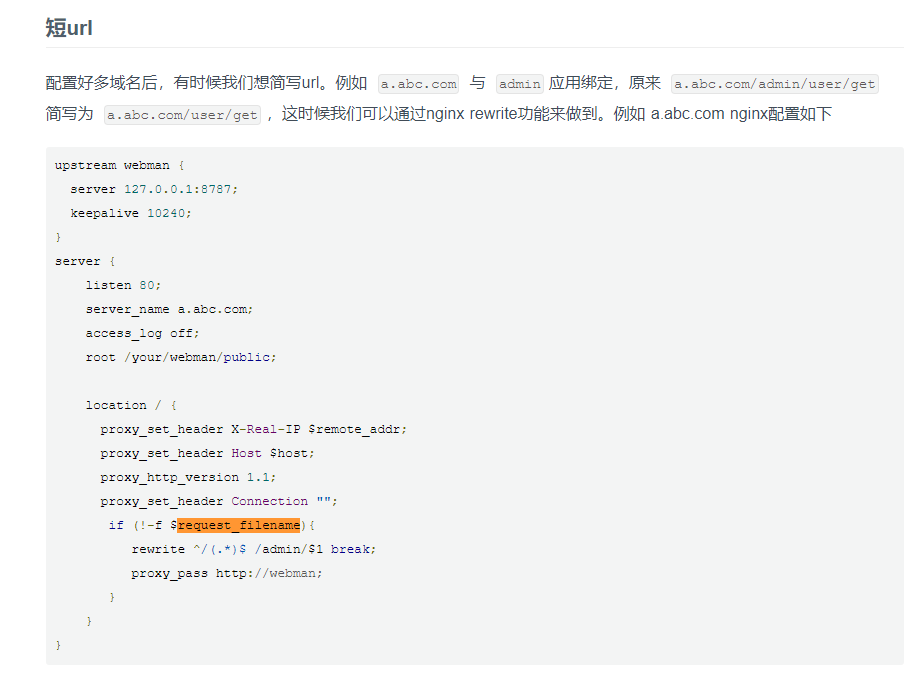Click proxy_pass http://webman; line
Image resolution: width=919 pixels, height=683 pixels.
click(227, 574)
